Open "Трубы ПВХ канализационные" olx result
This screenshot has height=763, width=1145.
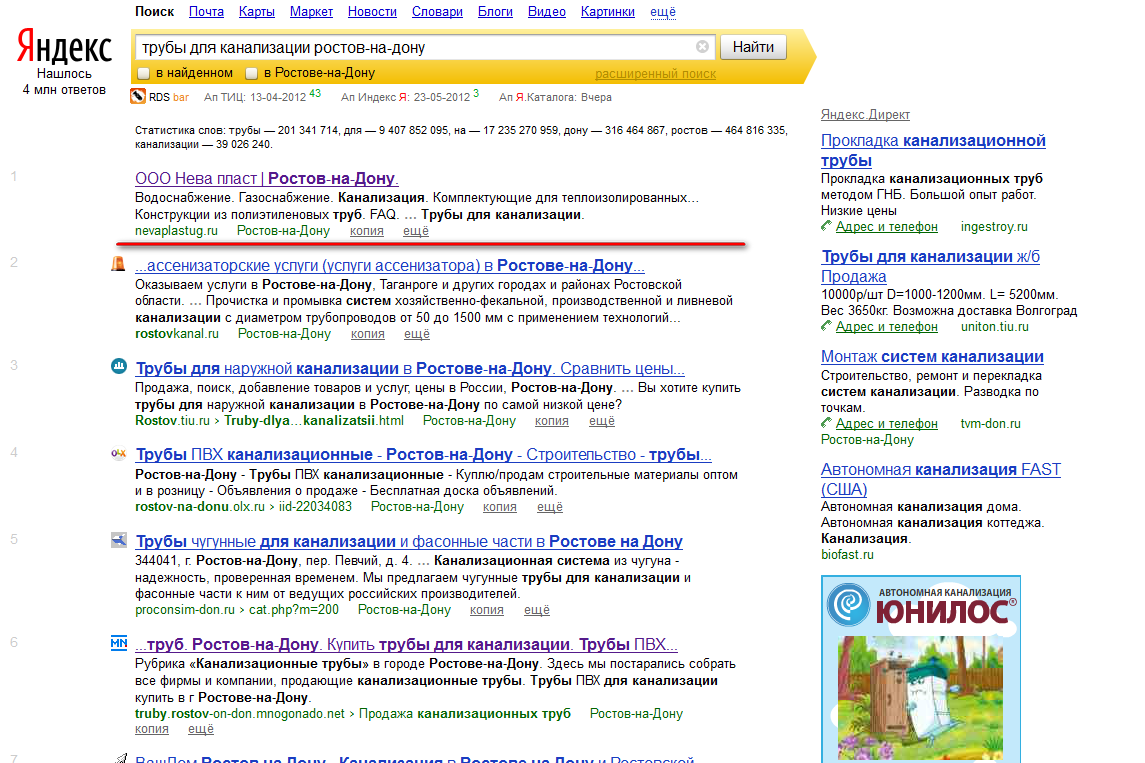[424, 454]
